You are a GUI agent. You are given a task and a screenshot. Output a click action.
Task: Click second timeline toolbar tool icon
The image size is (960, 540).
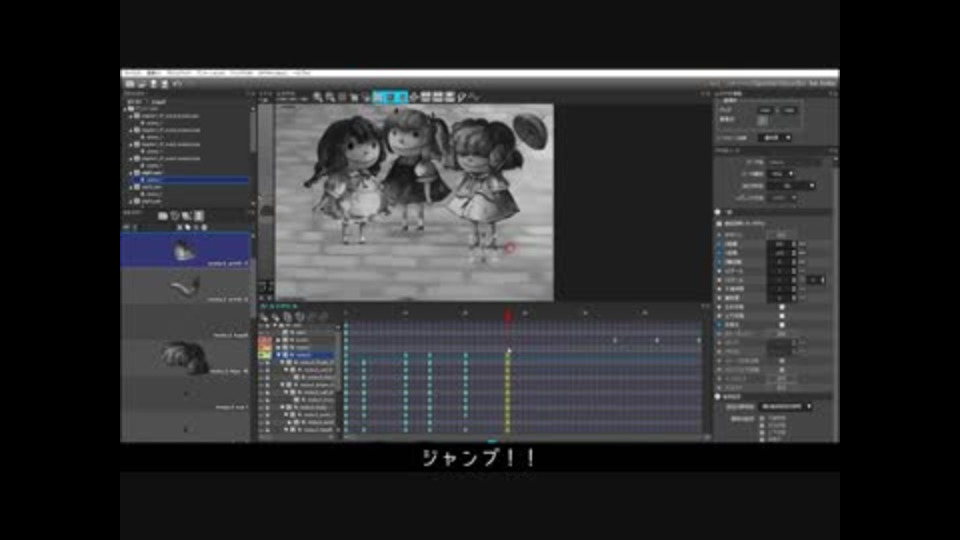click(x=276, y=317)
